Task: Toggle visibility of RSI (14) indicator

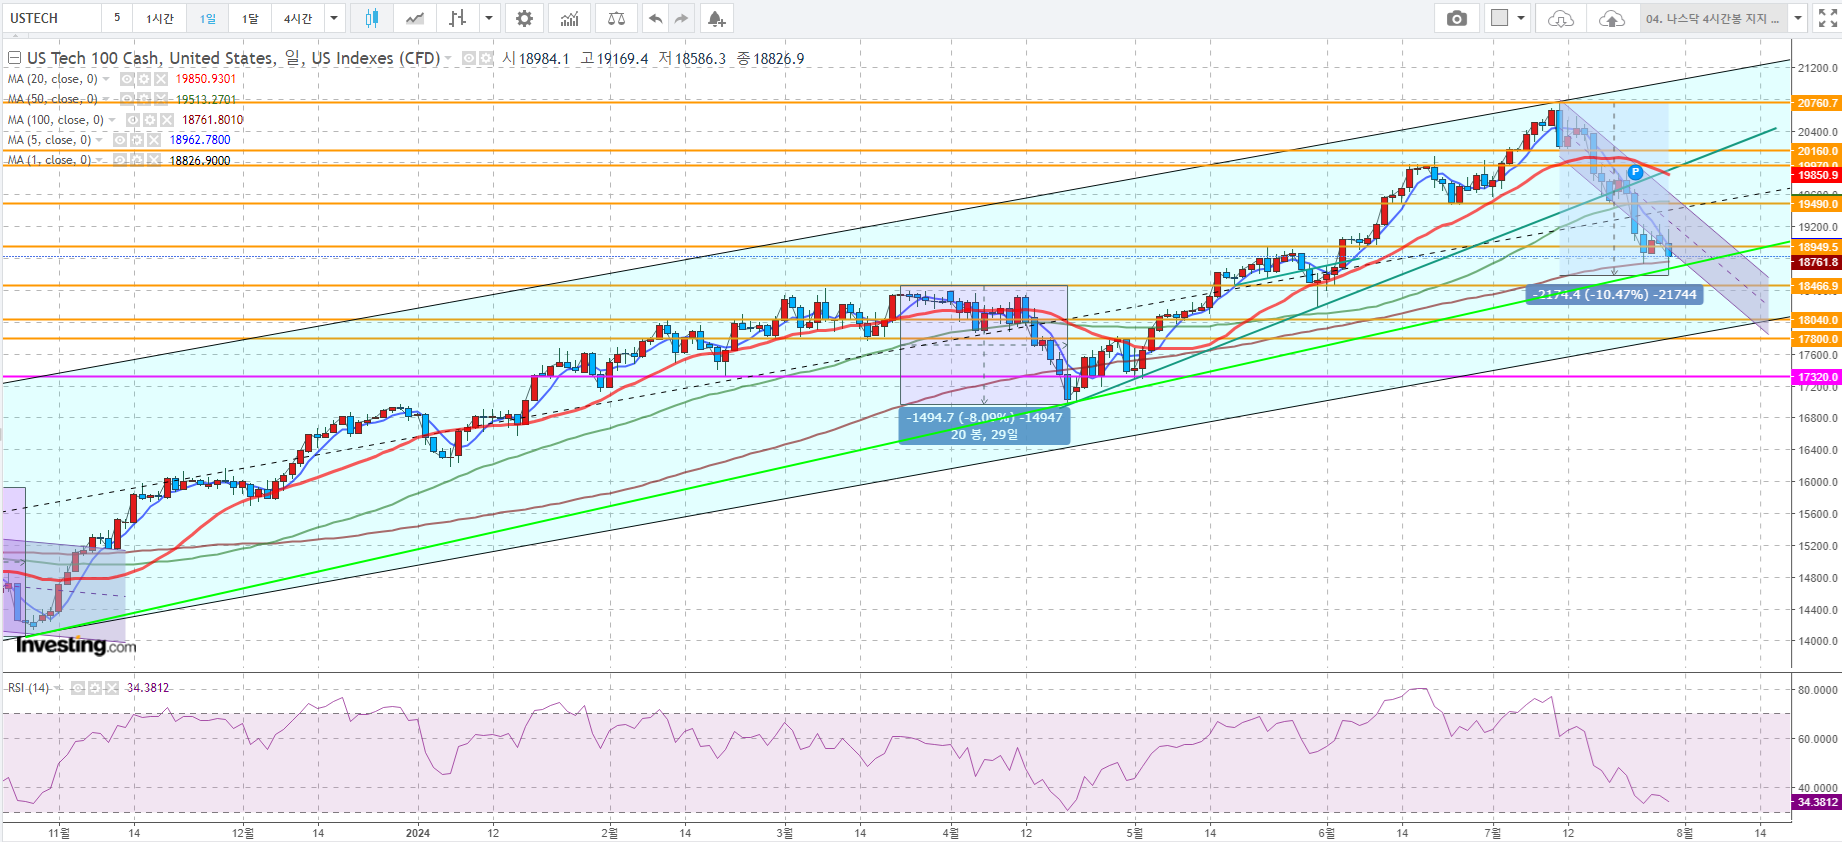Action: (78, 688)
